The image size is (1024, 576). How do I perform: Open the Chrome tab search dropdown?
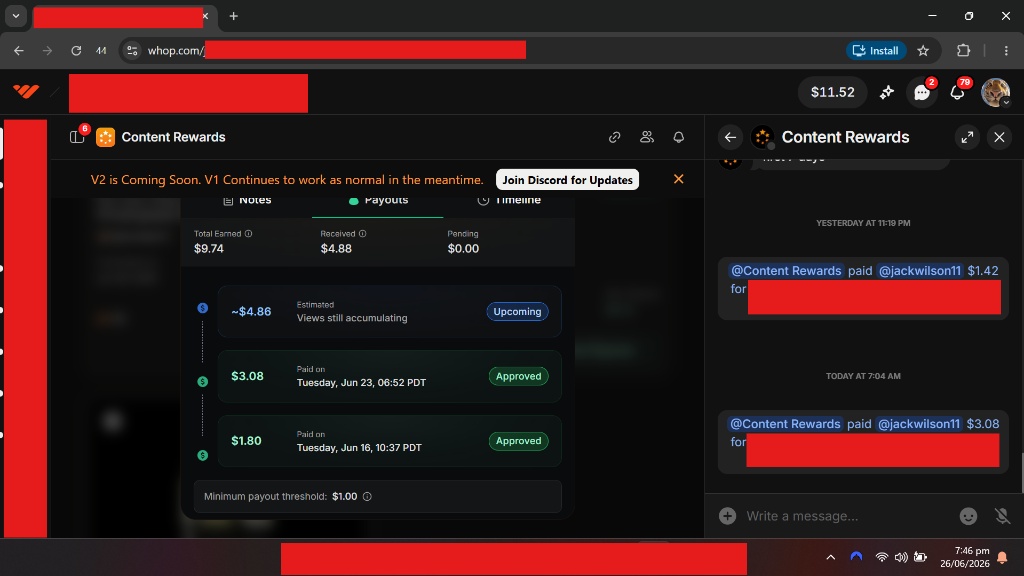tap(16, 16)
